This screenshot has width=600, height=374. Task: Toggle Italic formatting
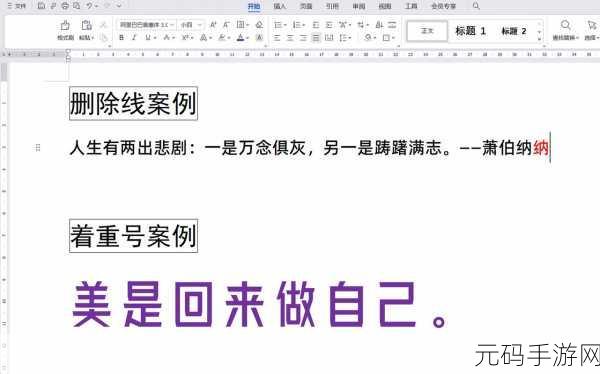(x=134, y=38)
